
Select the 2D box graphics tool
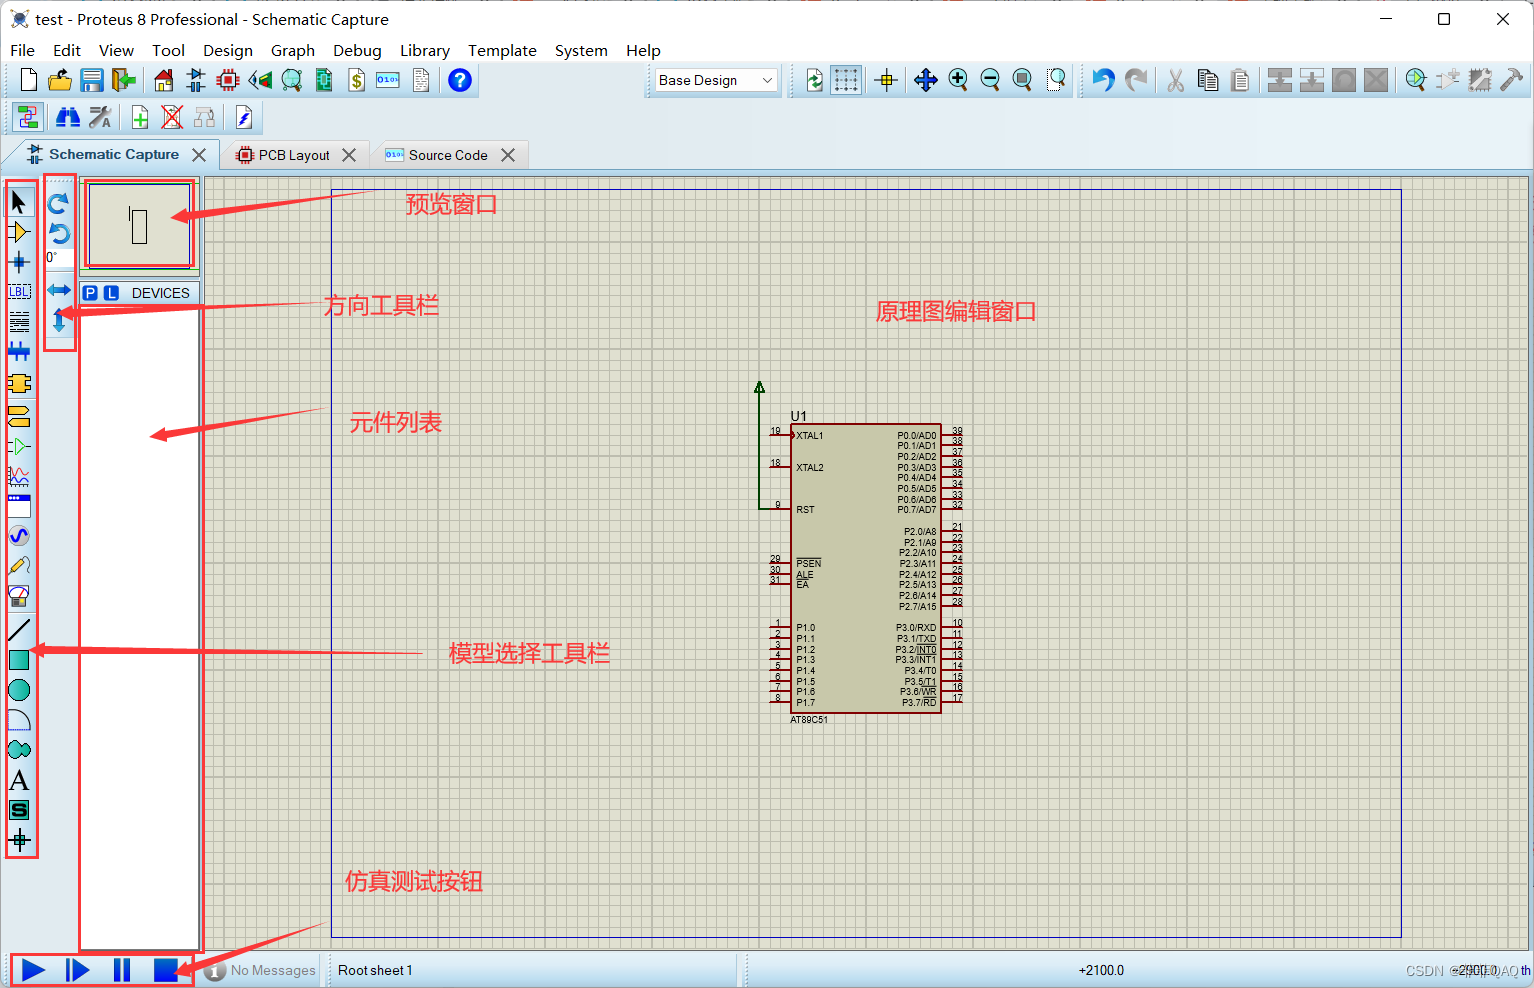19,660
